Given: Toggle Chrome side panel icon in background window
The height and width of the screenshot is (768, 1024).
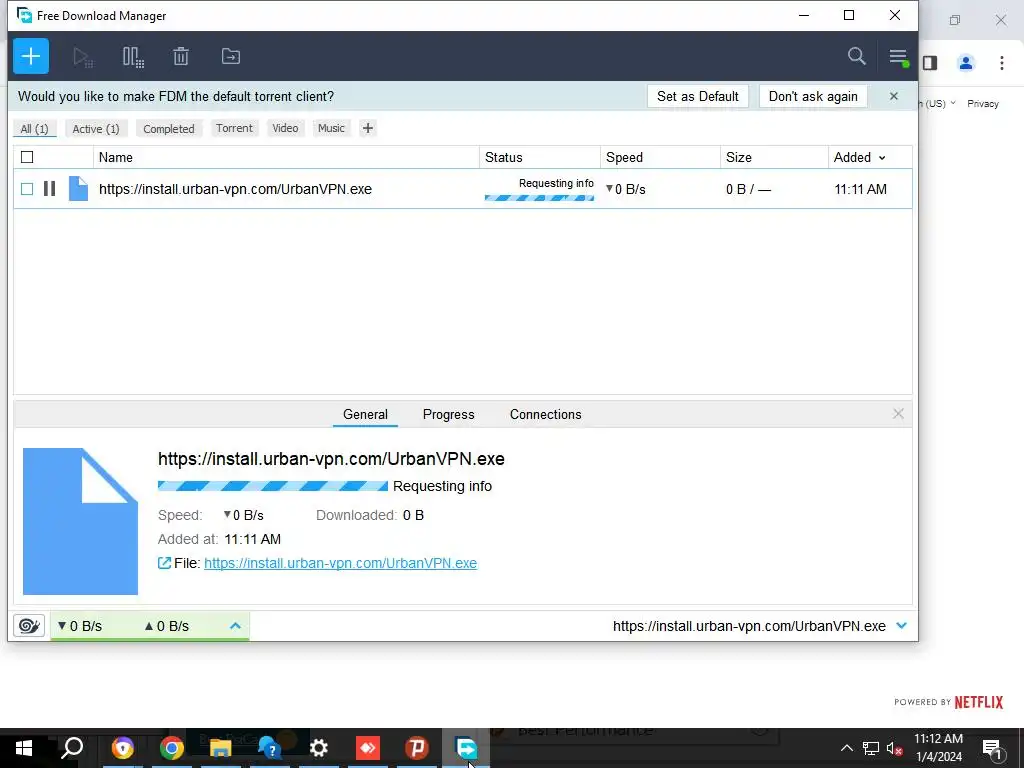Looking at the screenshot, I should [x=930, y=63].
